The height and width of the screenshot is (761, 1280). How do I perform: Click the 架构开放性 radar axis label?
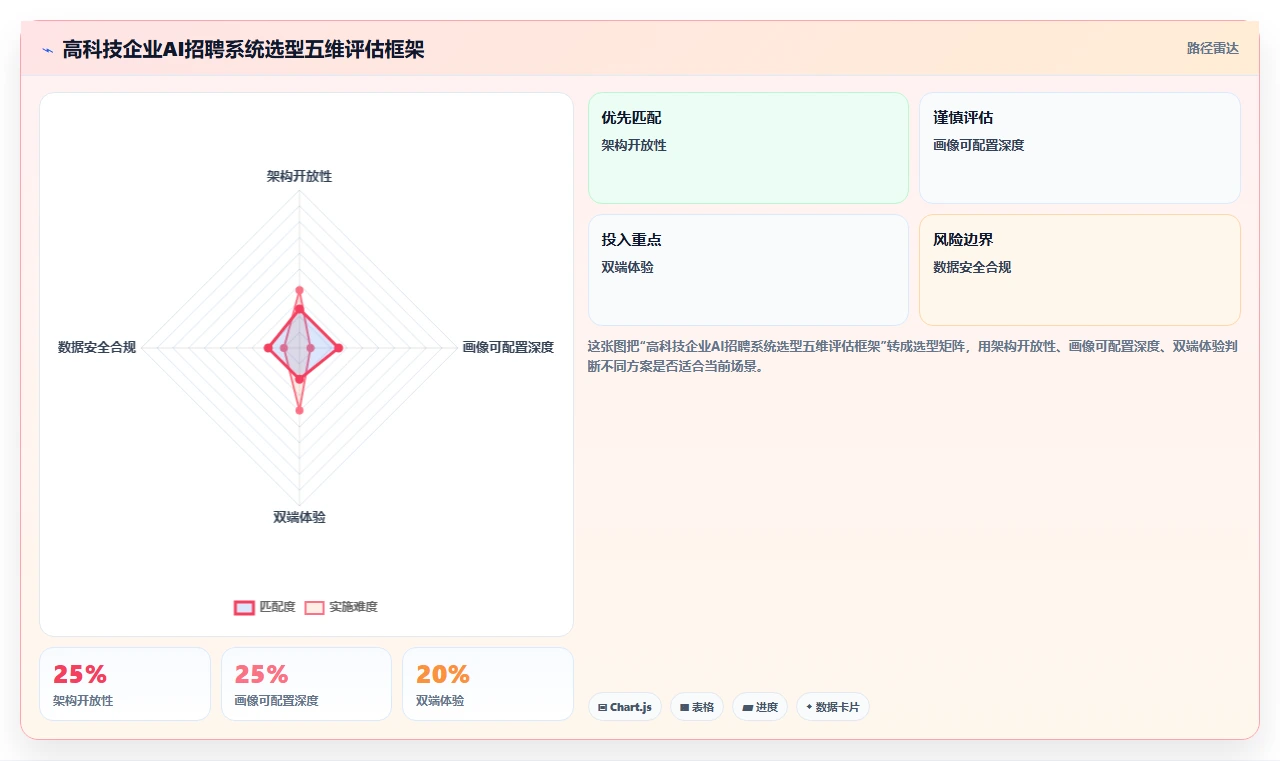click(299, 176)
